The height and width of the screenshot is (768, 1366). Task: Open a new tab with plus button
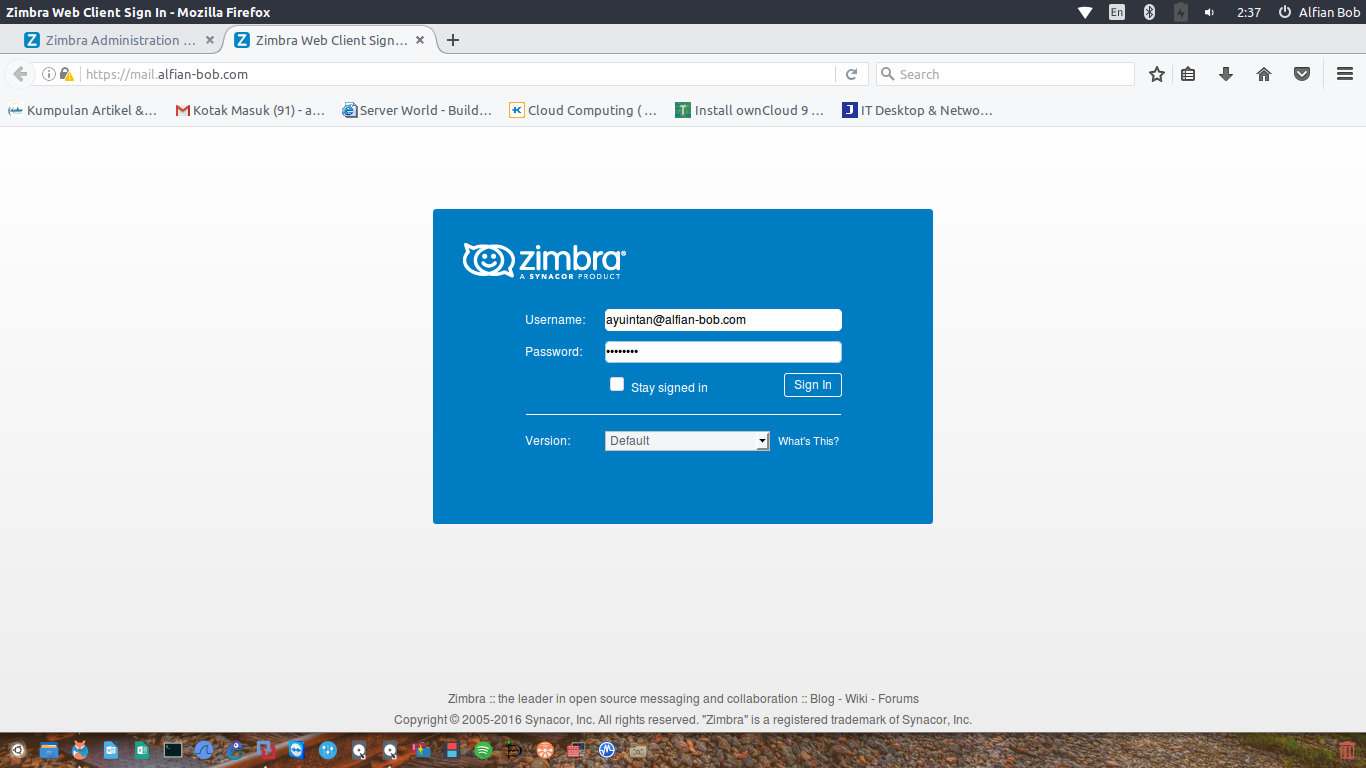coord(453,40)
